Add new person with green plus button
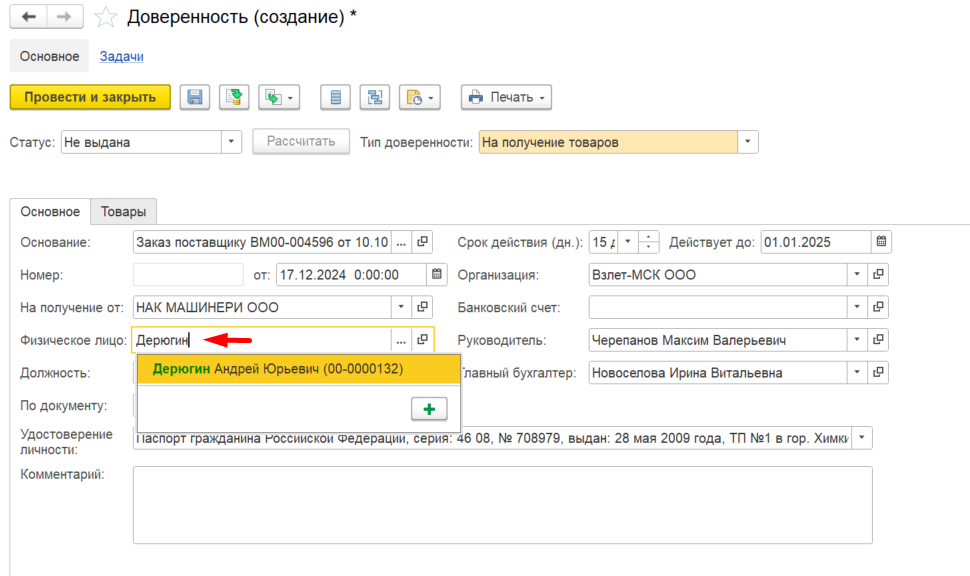 tap(429, 409)
